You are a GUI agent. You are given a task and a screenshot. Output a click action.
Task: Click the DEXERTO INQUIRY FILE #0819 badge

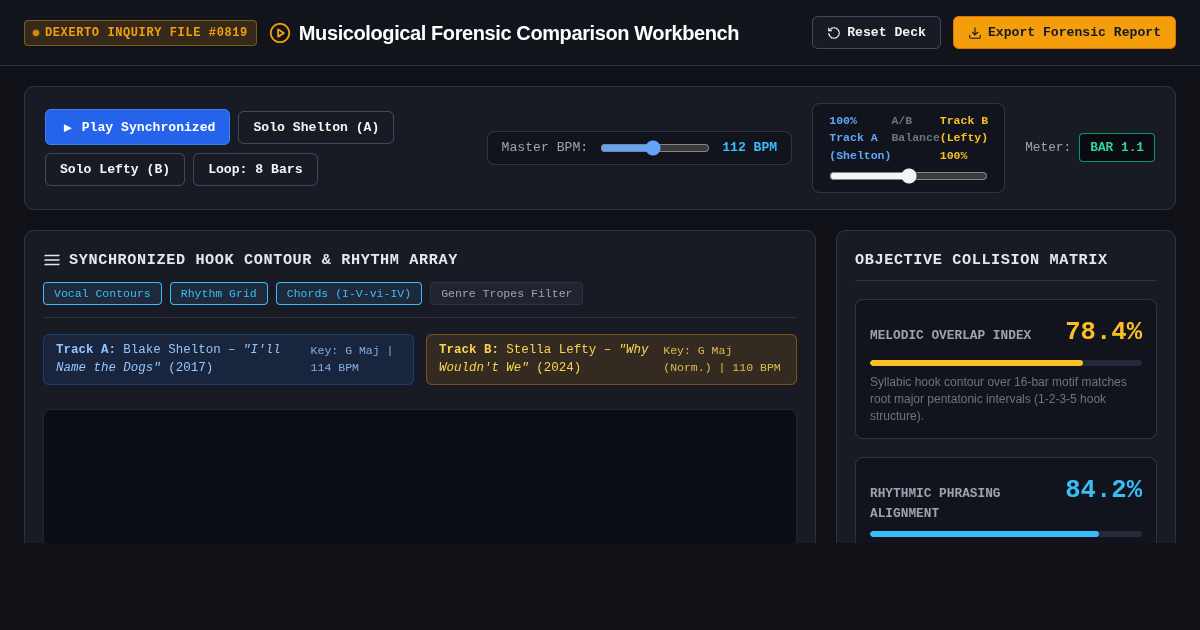click(x=140, y=33)
